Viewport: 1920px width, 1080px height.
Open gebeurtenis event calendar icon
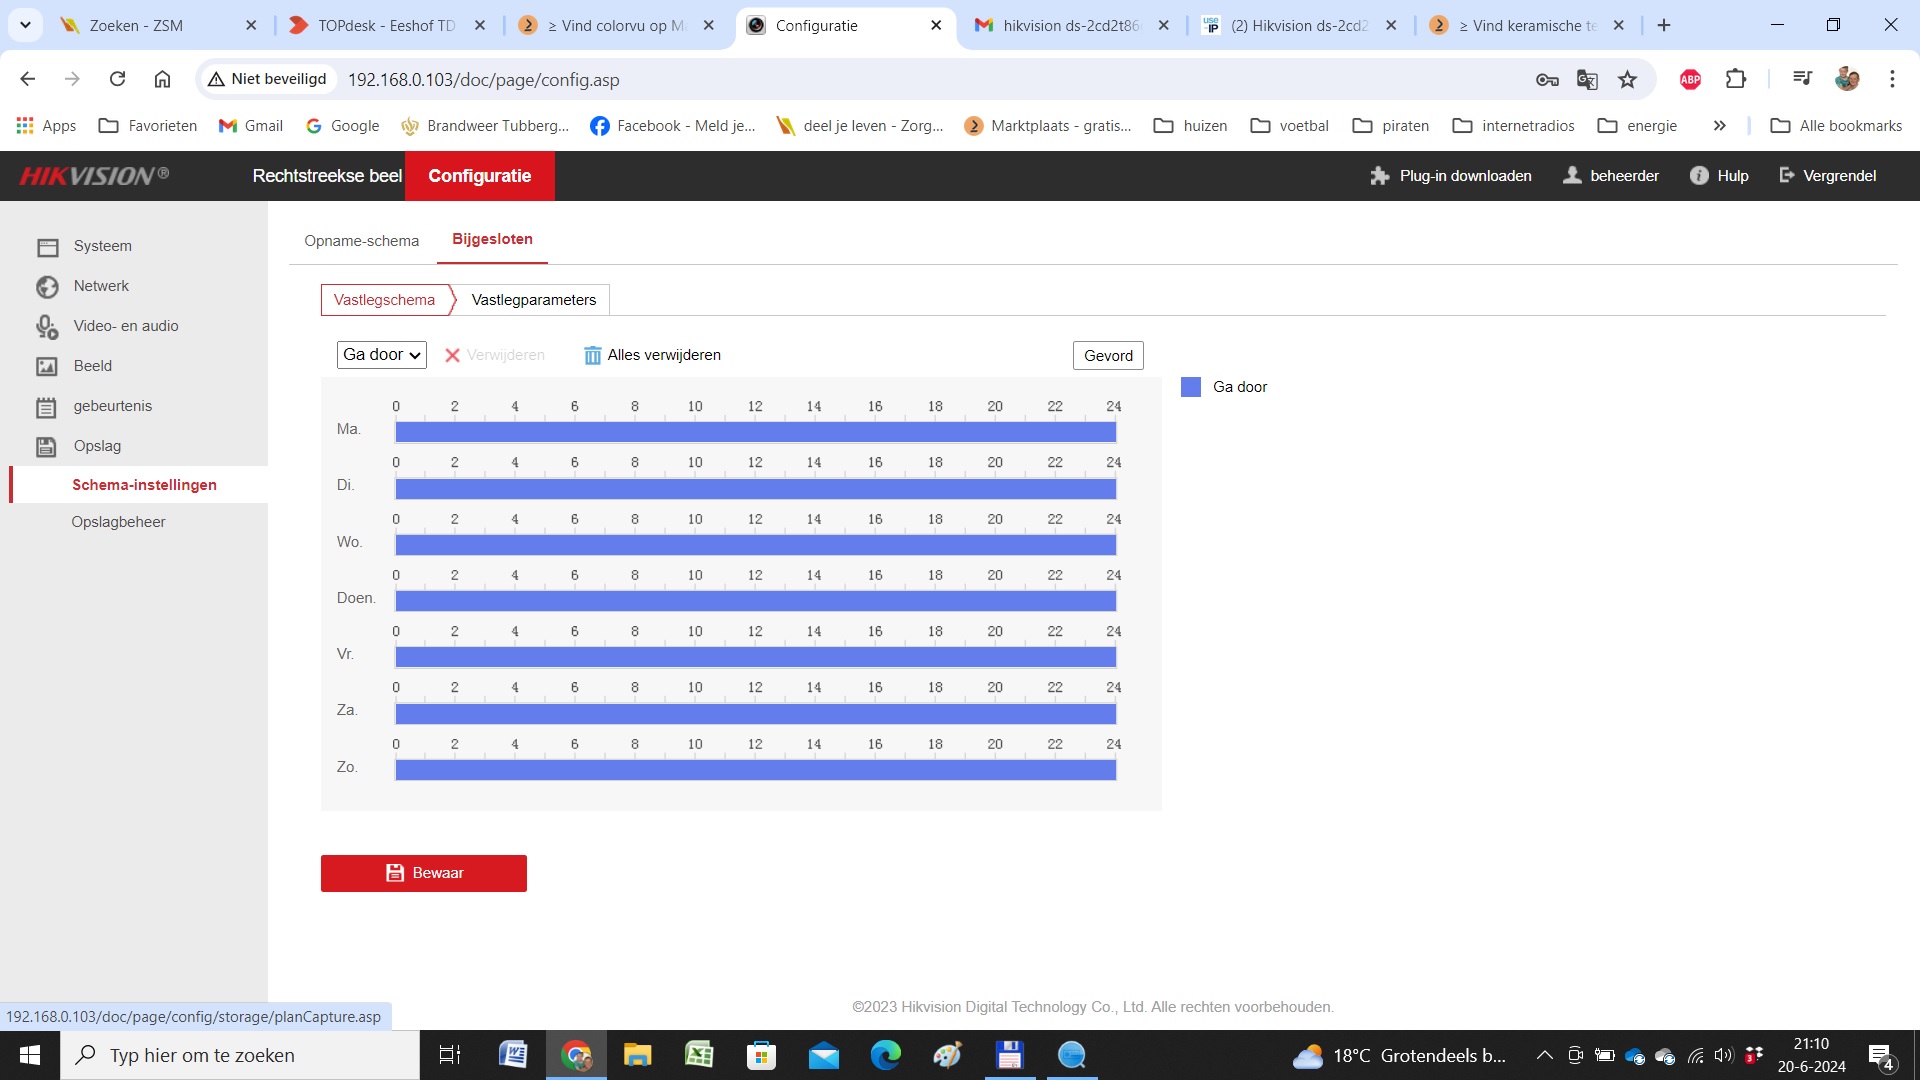click(47, 407)
